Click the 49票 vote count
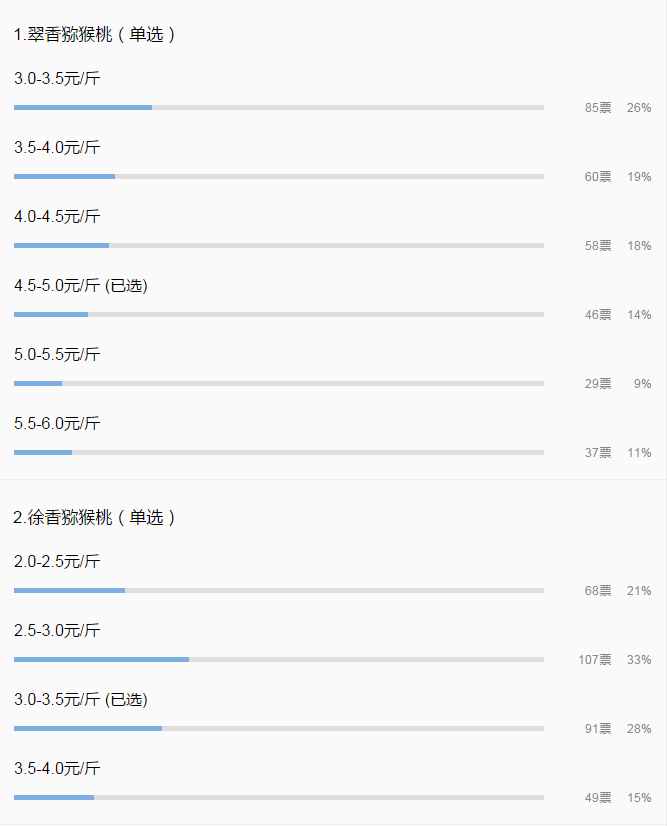Viewport: 667px width, 826px height. tap(598, 798)
